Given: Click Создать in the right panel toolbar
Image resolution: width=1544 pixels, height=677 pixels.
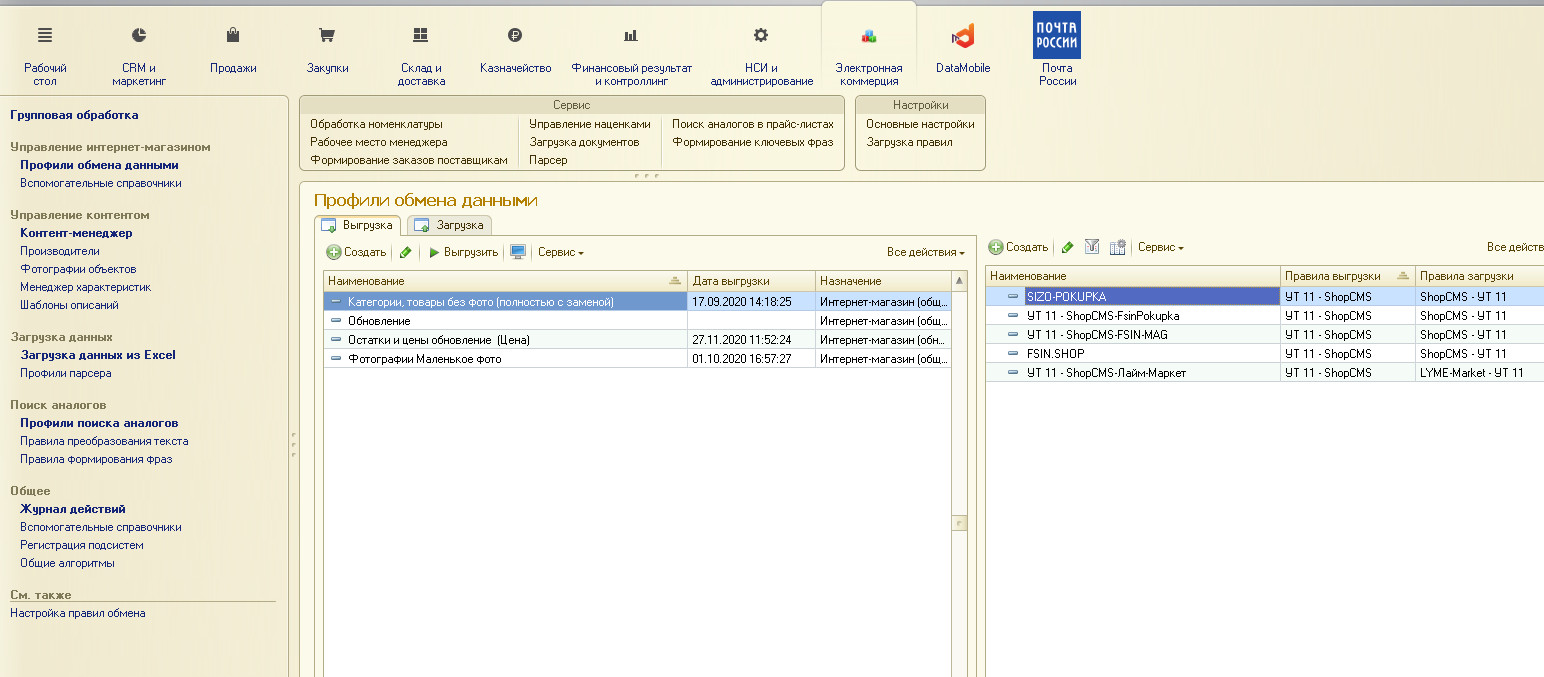Looking at the screenshot, I should (1018, 247).
